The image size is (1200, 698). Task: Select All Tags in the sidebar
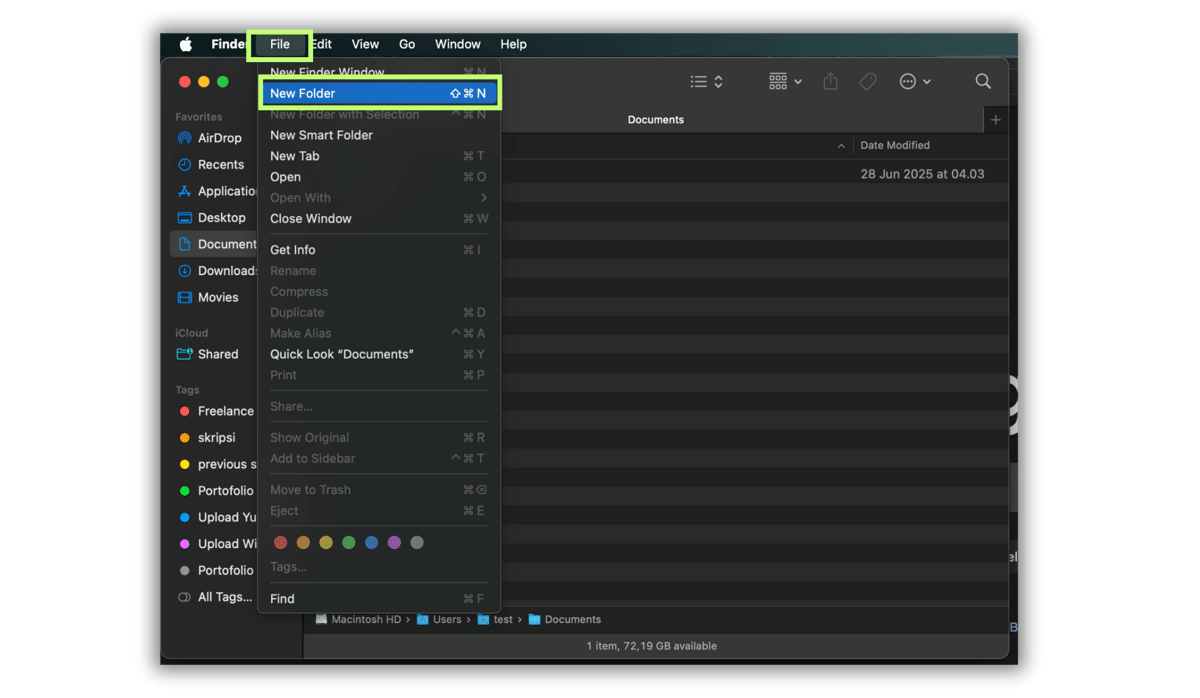(x=219, y=596)
